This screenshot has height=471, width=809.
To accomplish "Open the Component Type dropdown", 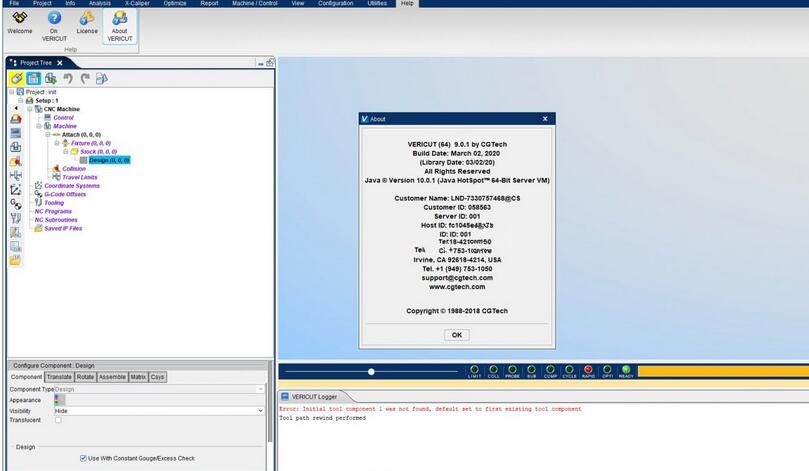I will pos(159,389).
